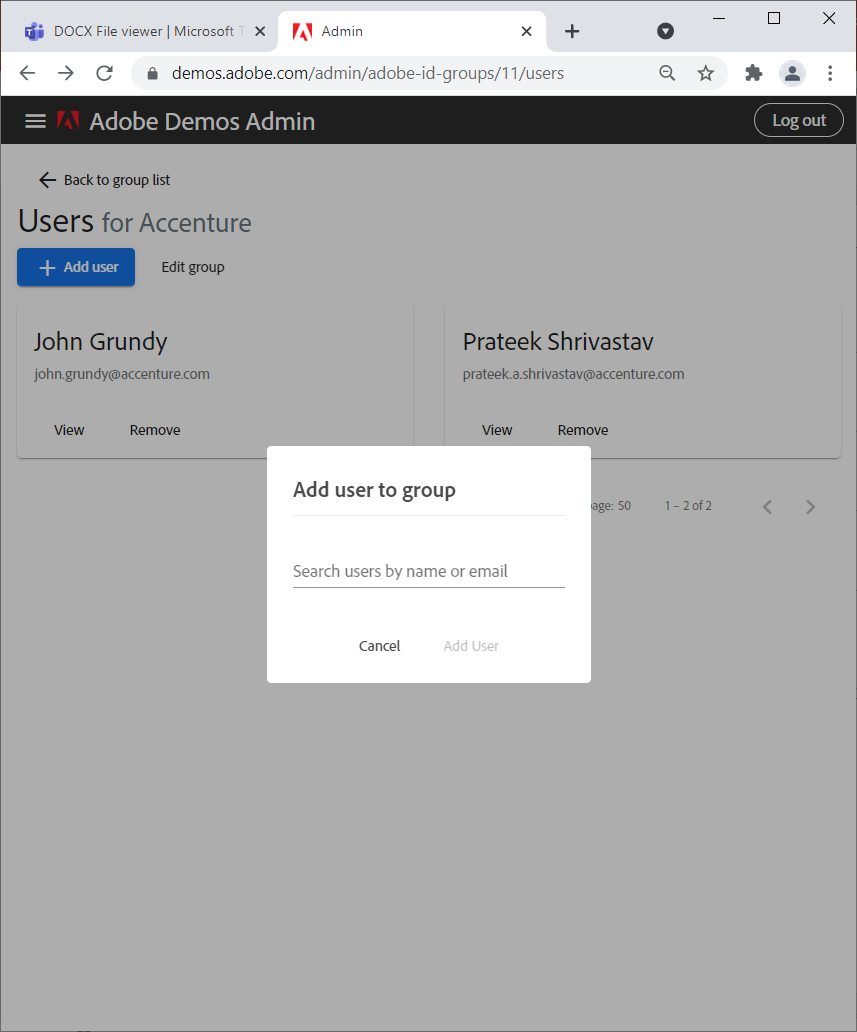The image size is (857, 1032).
Task: Remove Prateek Shrivastav from group
Action: coord(583,430)
